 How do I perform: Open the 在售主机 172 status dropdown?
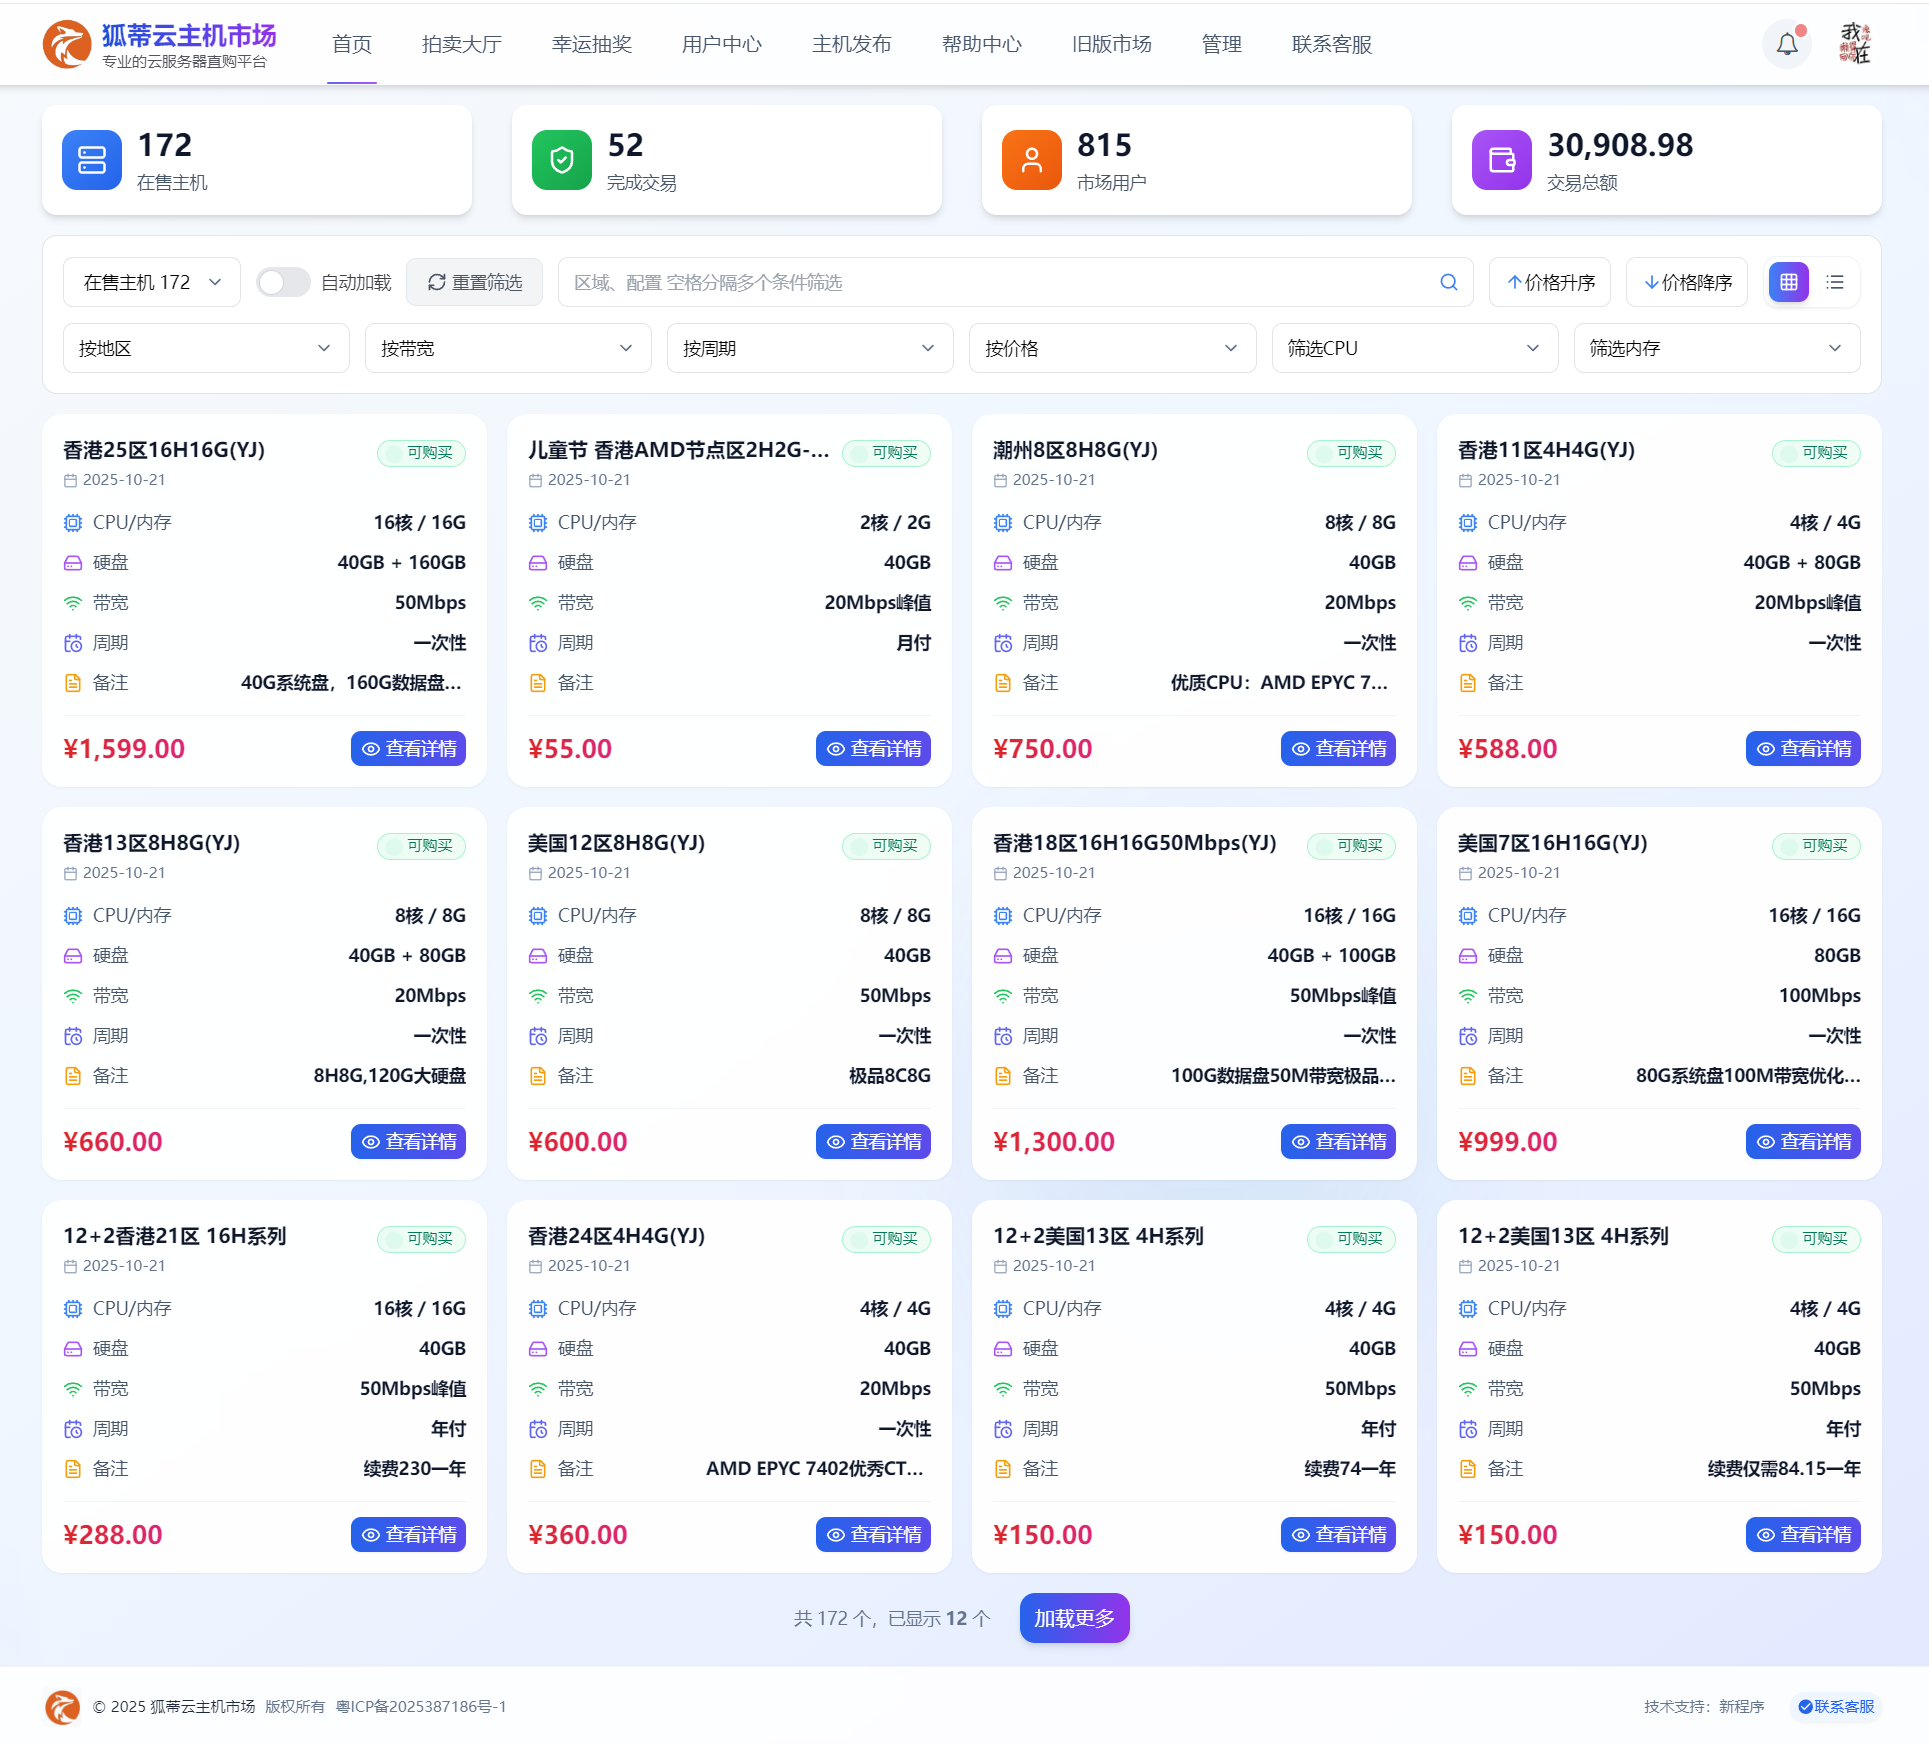[151, 282]
